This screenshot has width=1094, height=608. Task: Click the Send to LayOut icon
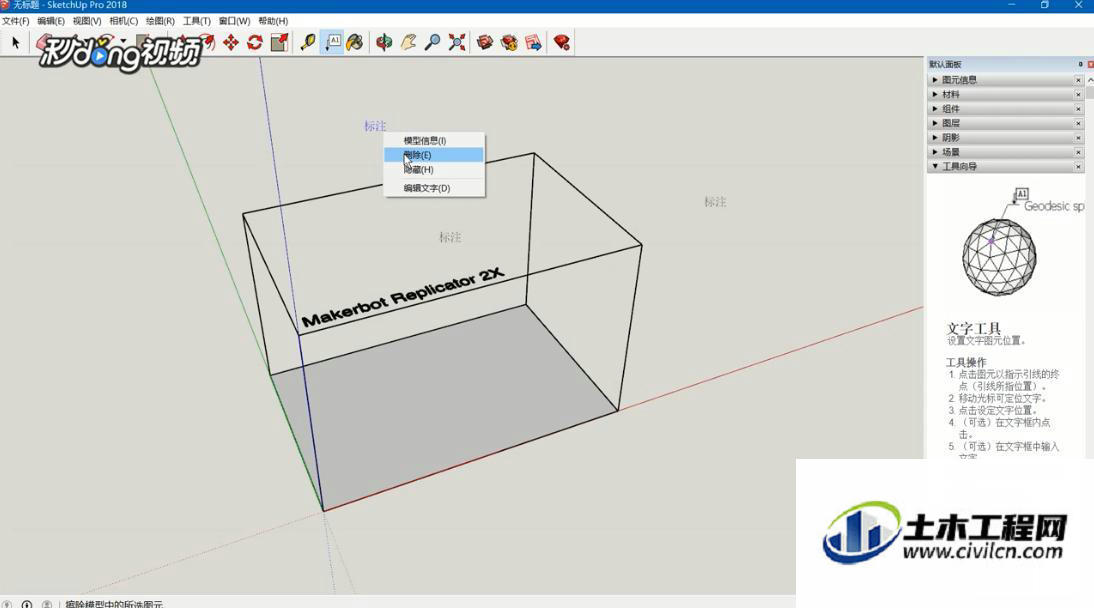click(x=534, y=43)
